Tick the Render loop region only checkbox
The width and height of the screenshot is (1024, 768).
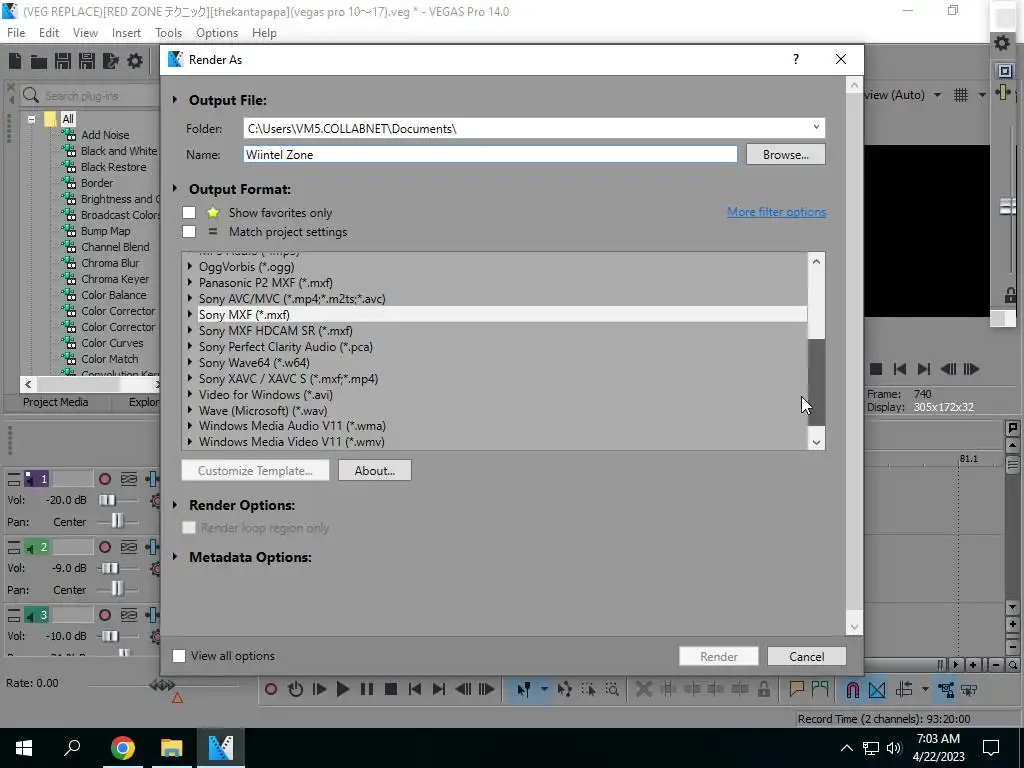[189, 528]
